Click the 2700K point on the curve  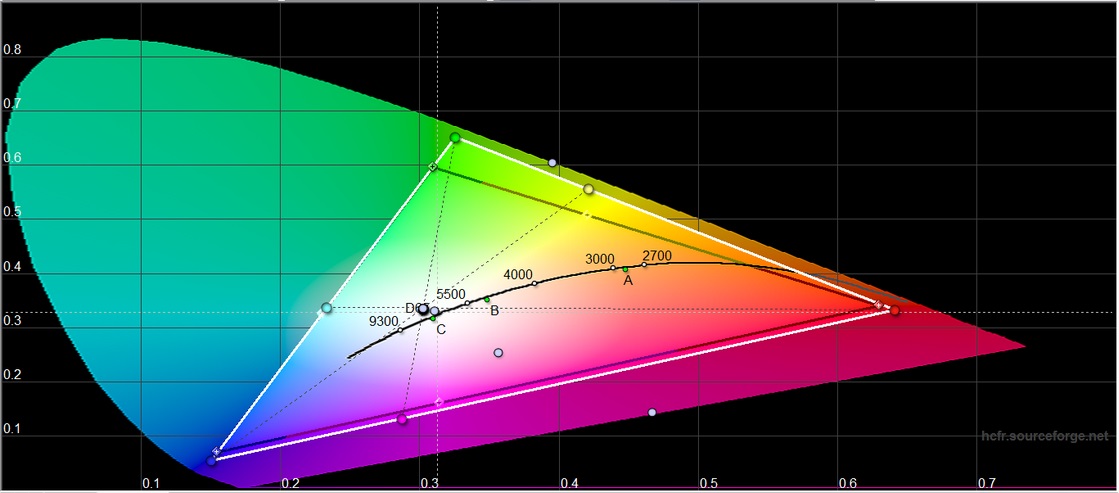(644, 265)
